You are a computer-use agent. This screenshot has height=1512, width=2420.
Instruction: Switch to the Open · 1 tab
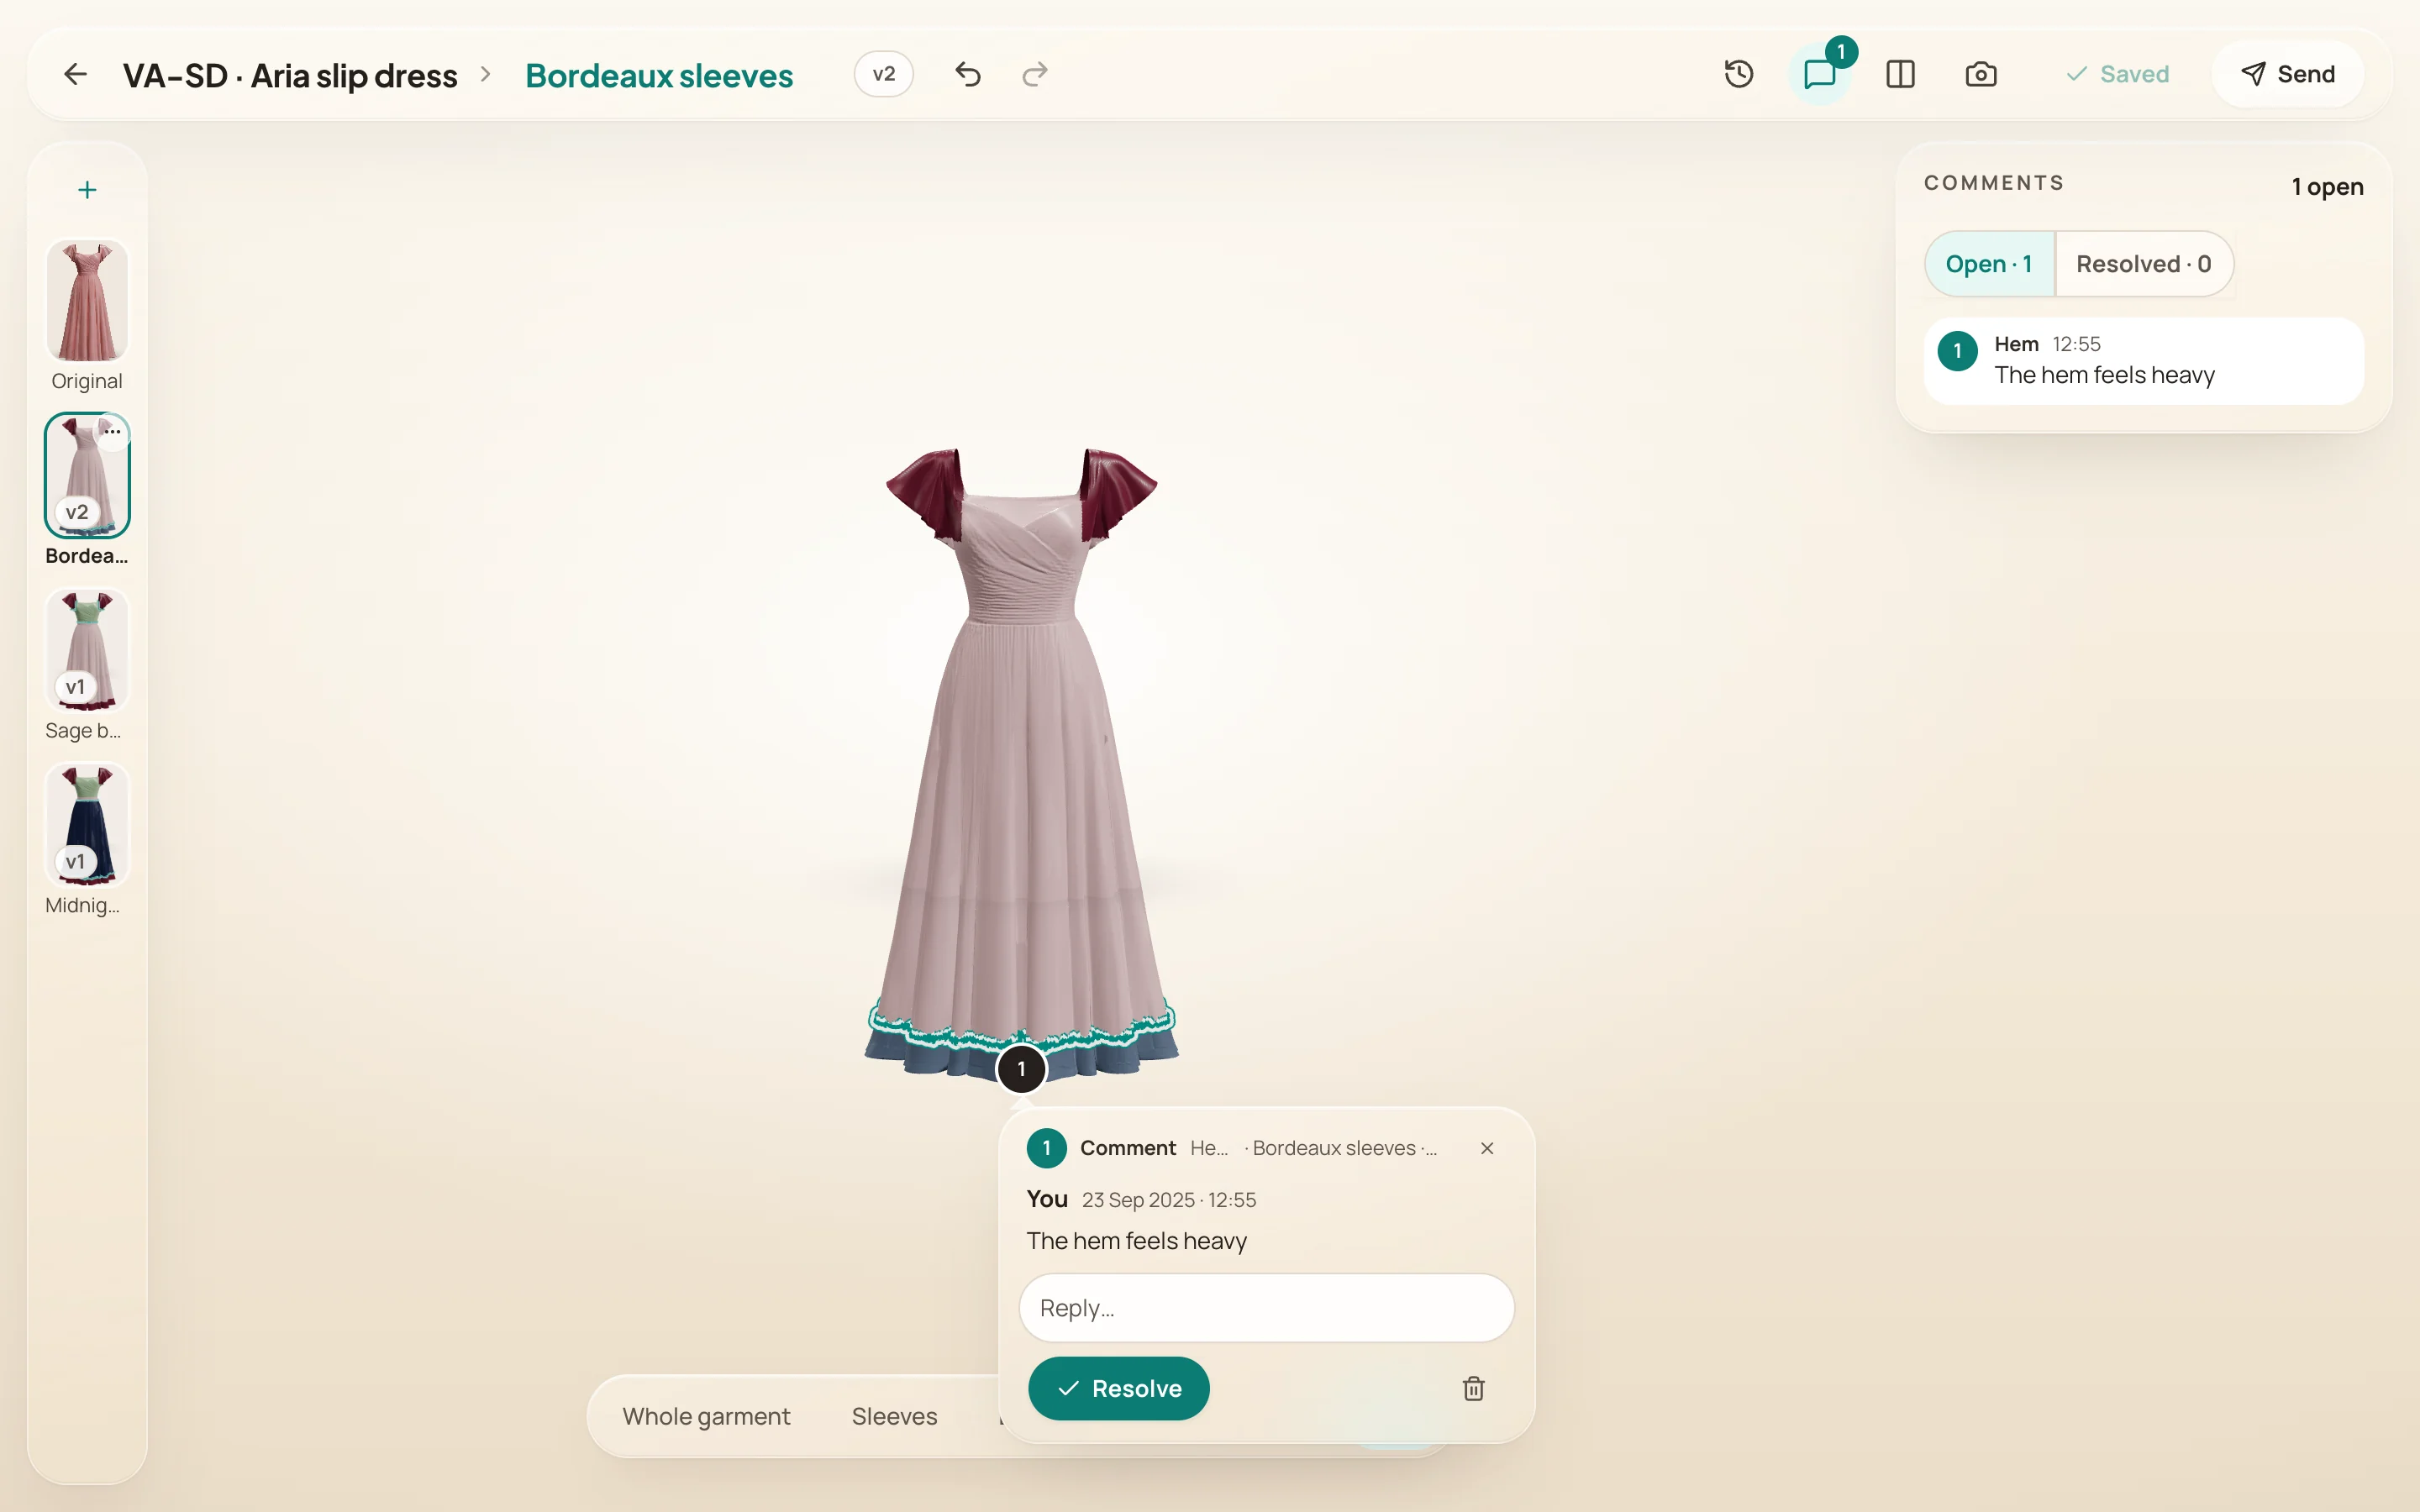tap(1988, 264)
